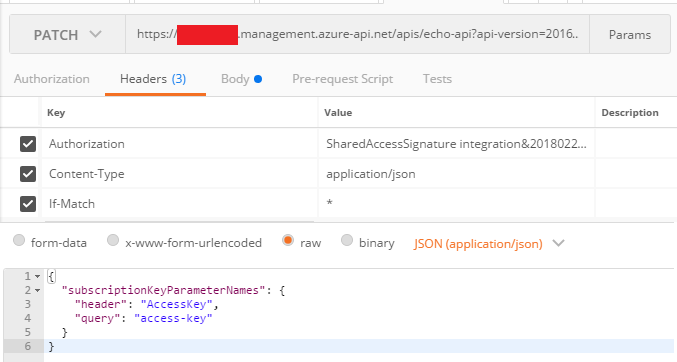Viewport: 677px width, 362px height.
Task: Click the If-Match key cell
Action: pyautogui.click(x=180, y=204)
